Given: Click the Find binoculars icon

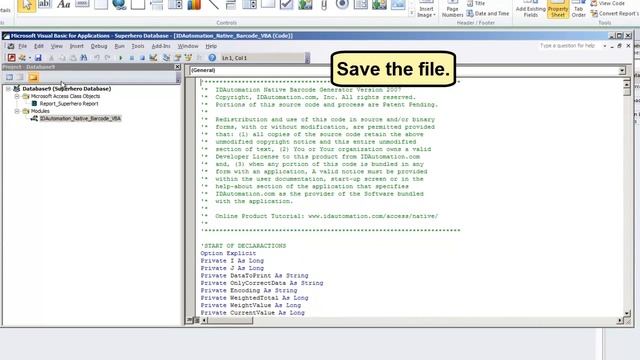Looking at the screenshot, I should [x=84, y=58].
